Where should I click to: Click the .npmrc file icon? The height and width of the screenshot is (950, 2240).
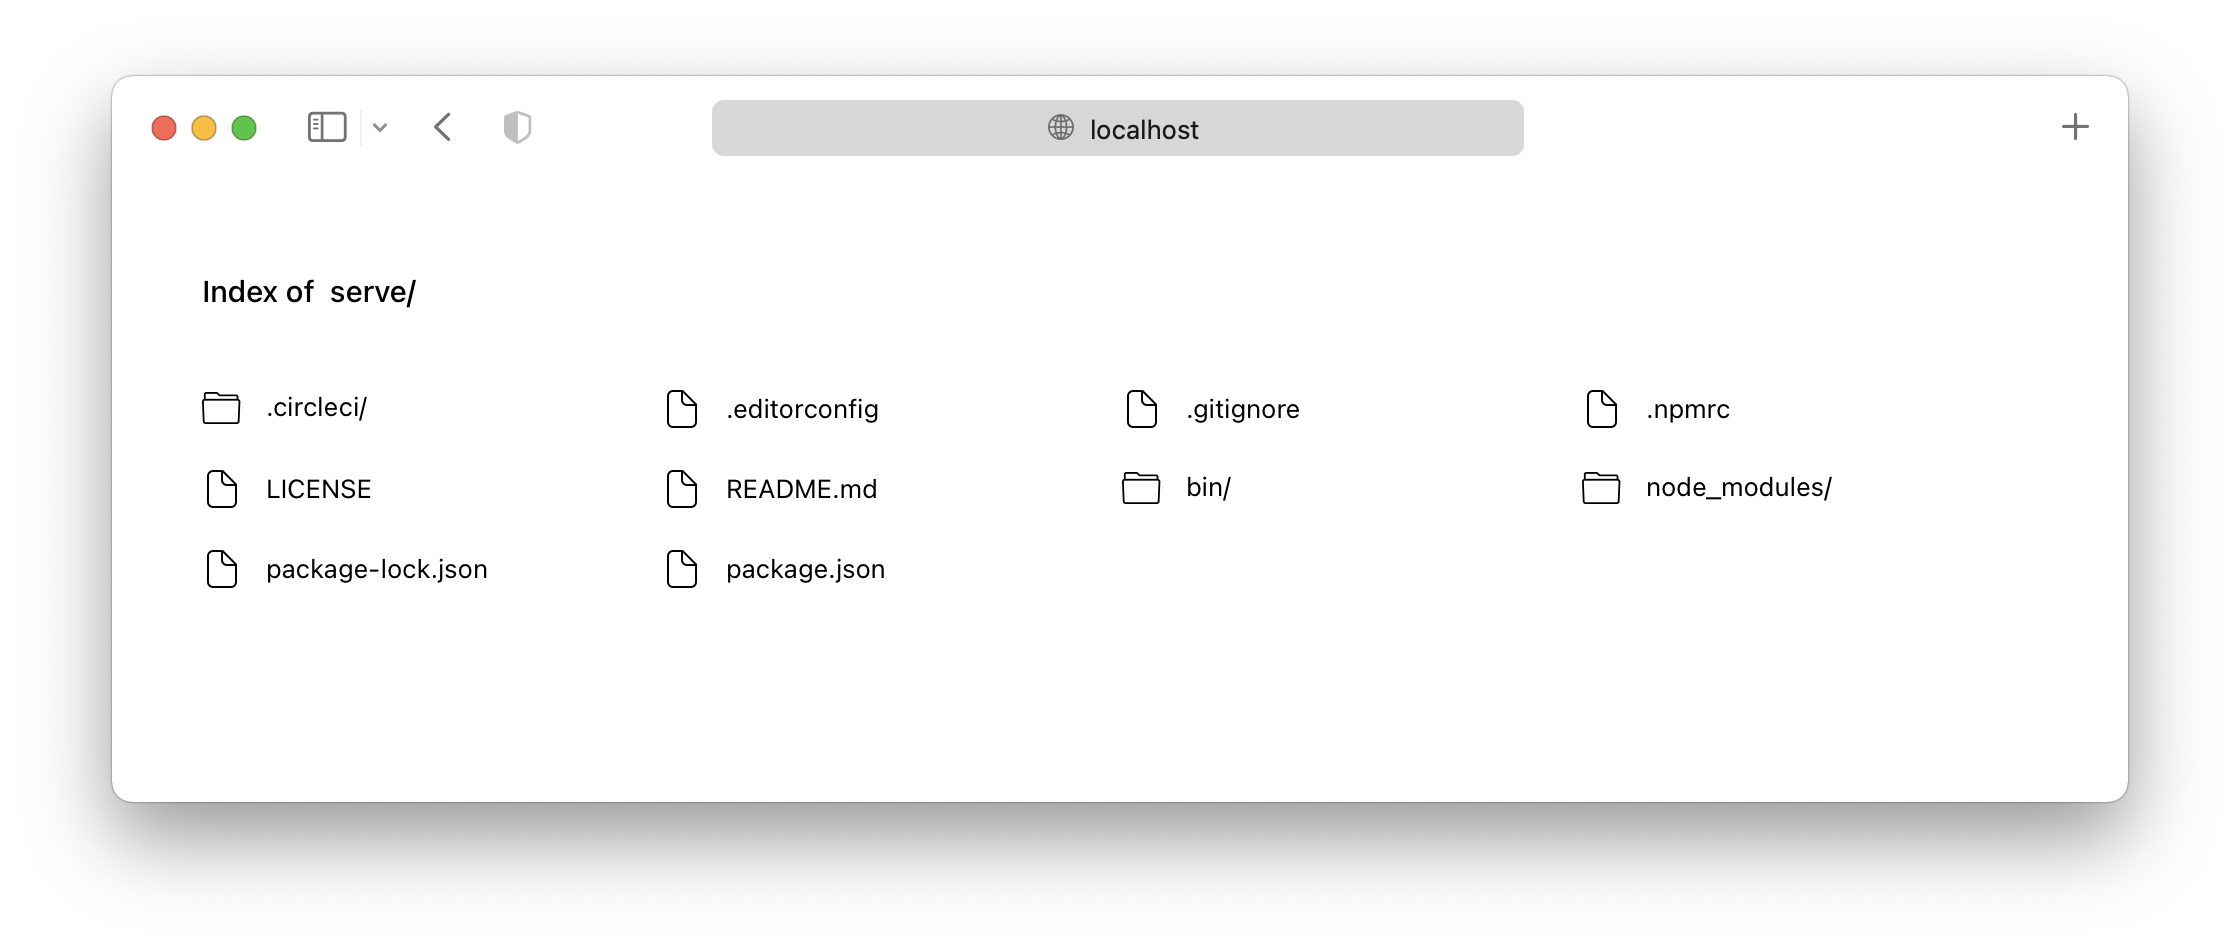point(1601,409)
